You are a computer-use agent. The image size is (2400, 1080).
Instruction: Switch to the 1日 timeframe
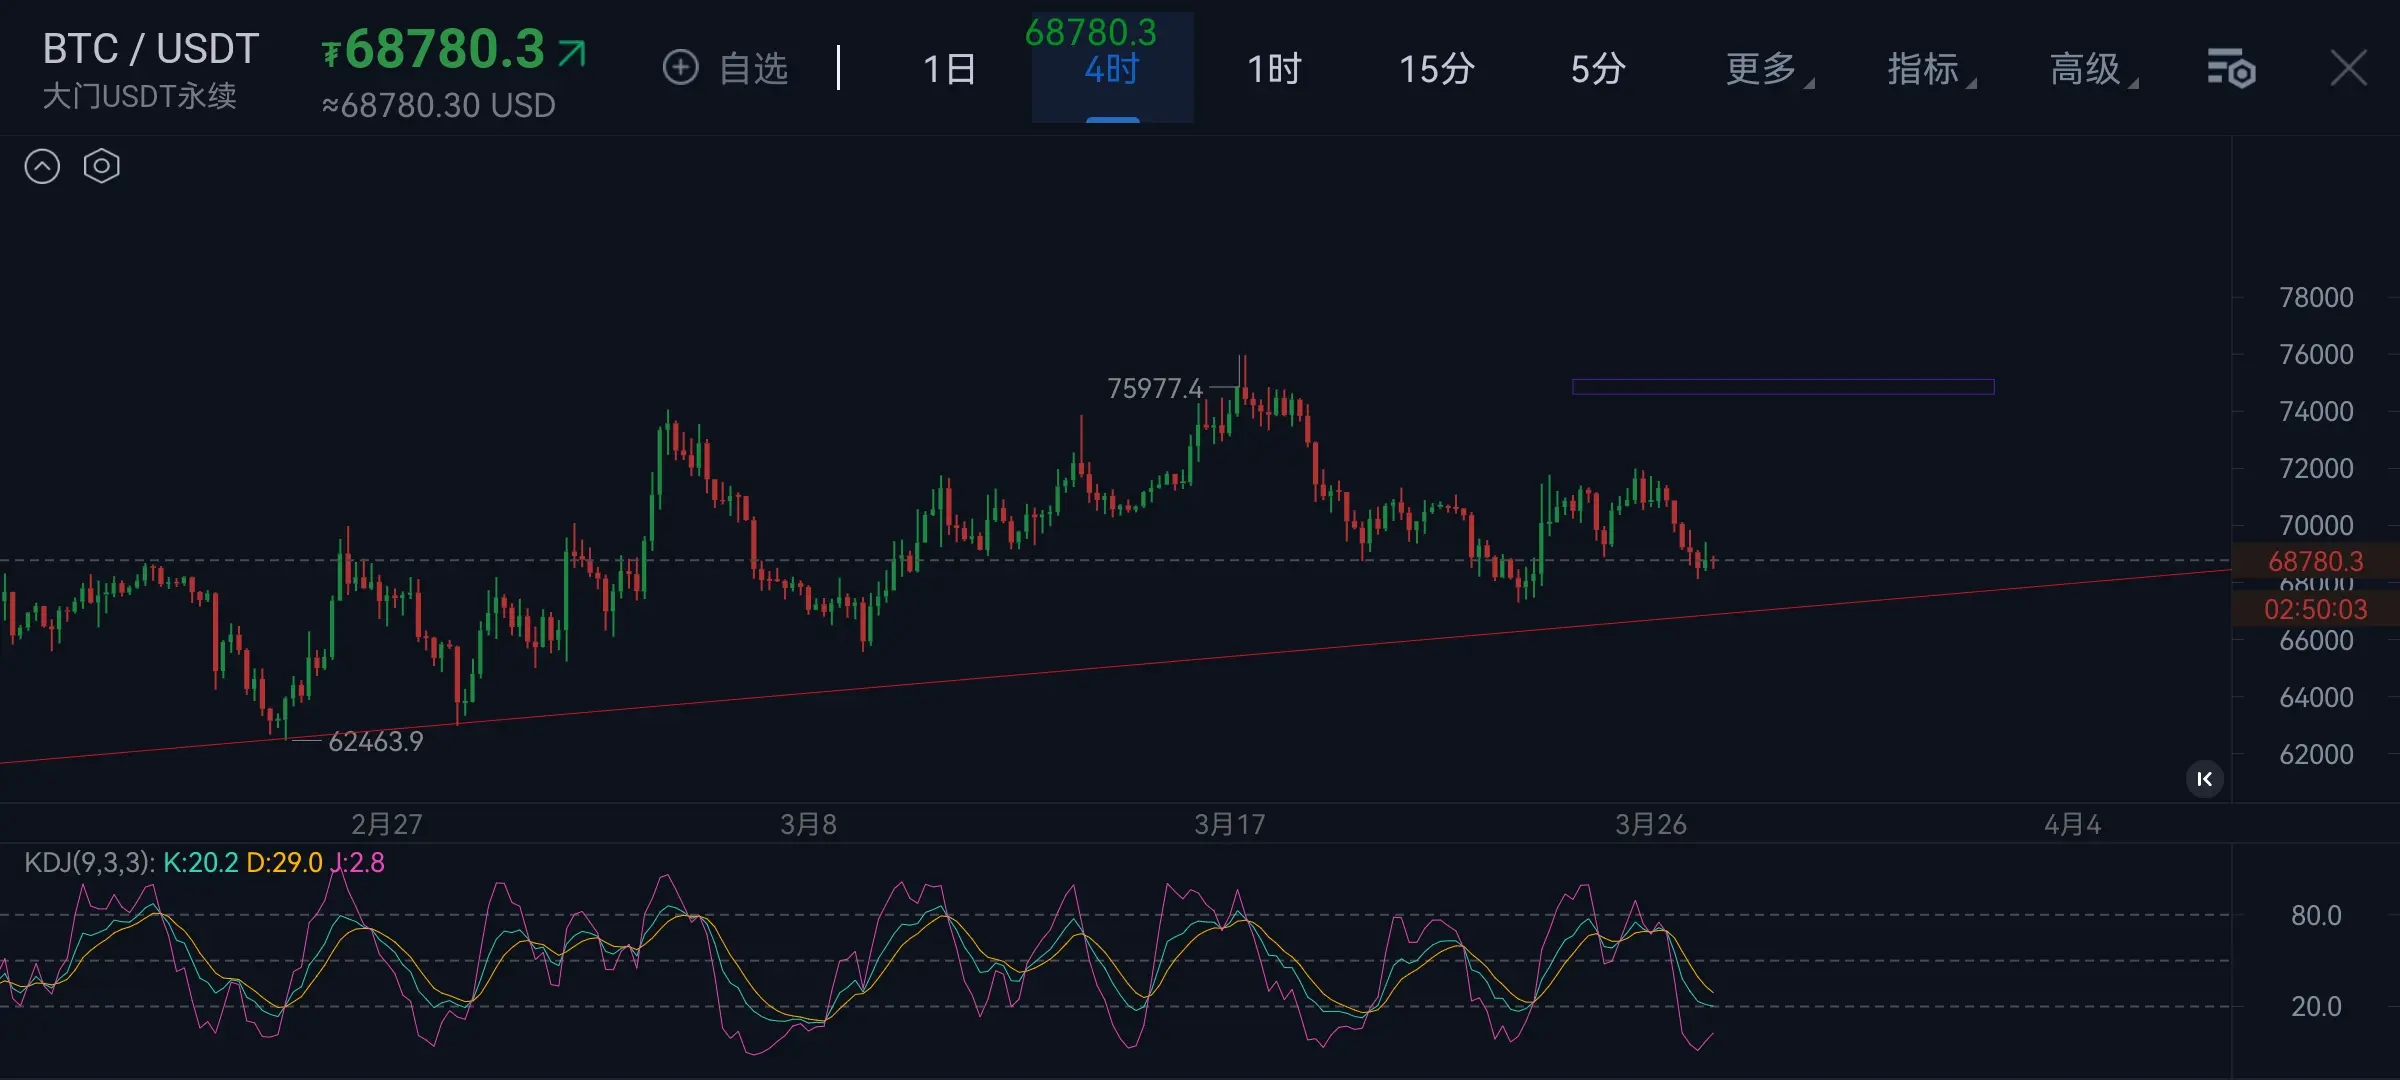click(948, 69)
